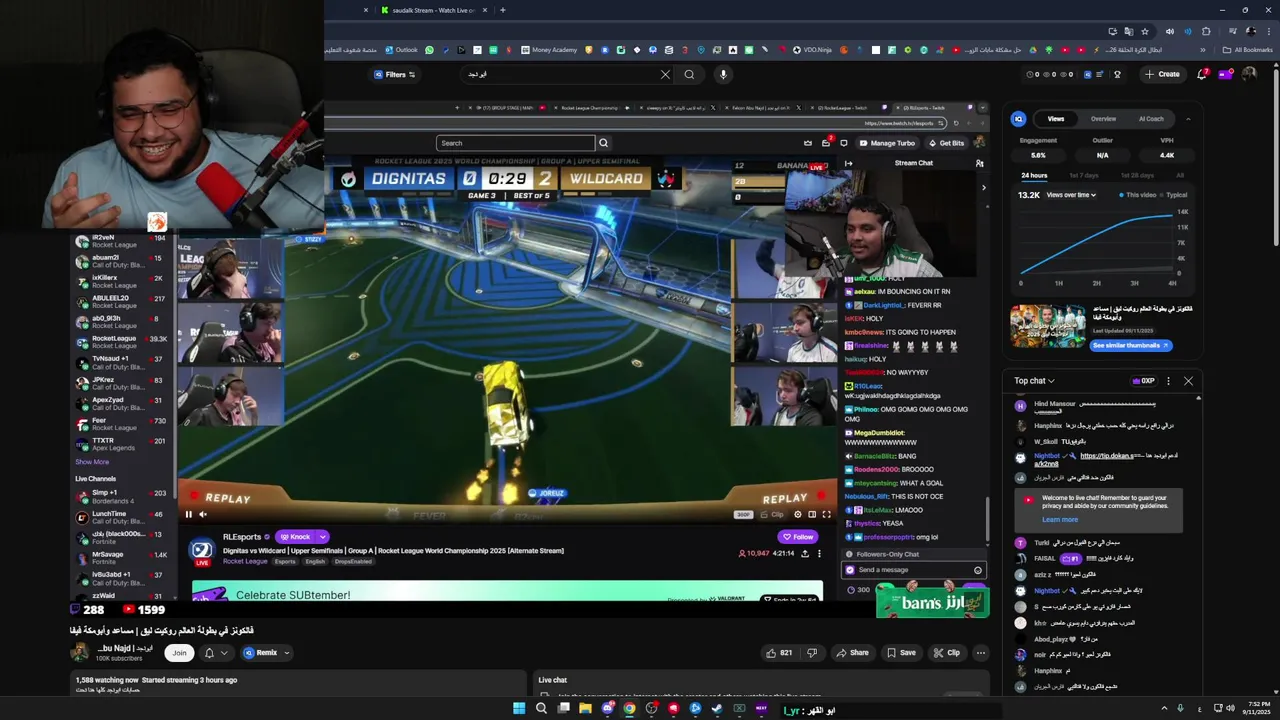
Task: Switch to the Views tab
Action: (x=1056, y=119)
